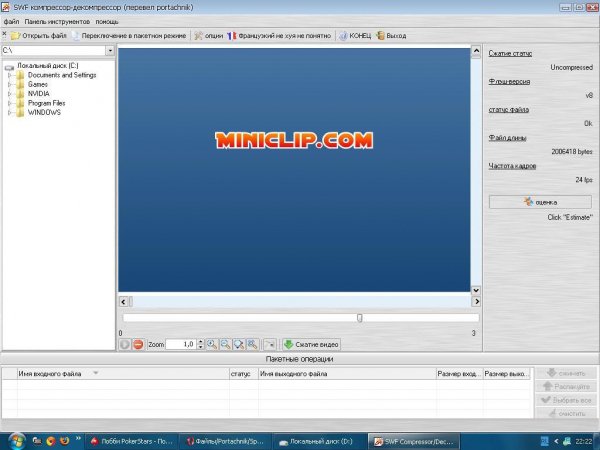Viewport: 600px width, 450px height.
Task: Expand the Games folder node
Action: pyautogui.click(x=10, y=84)
